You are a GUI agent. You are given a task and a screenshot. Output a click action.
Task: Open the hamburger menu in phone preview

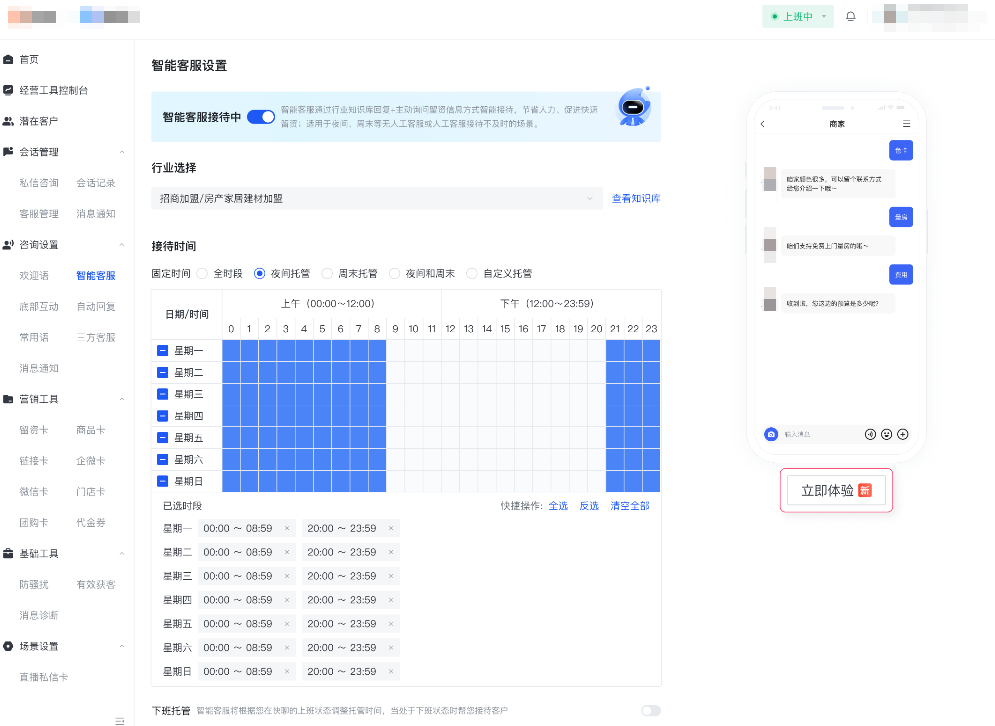907,123
